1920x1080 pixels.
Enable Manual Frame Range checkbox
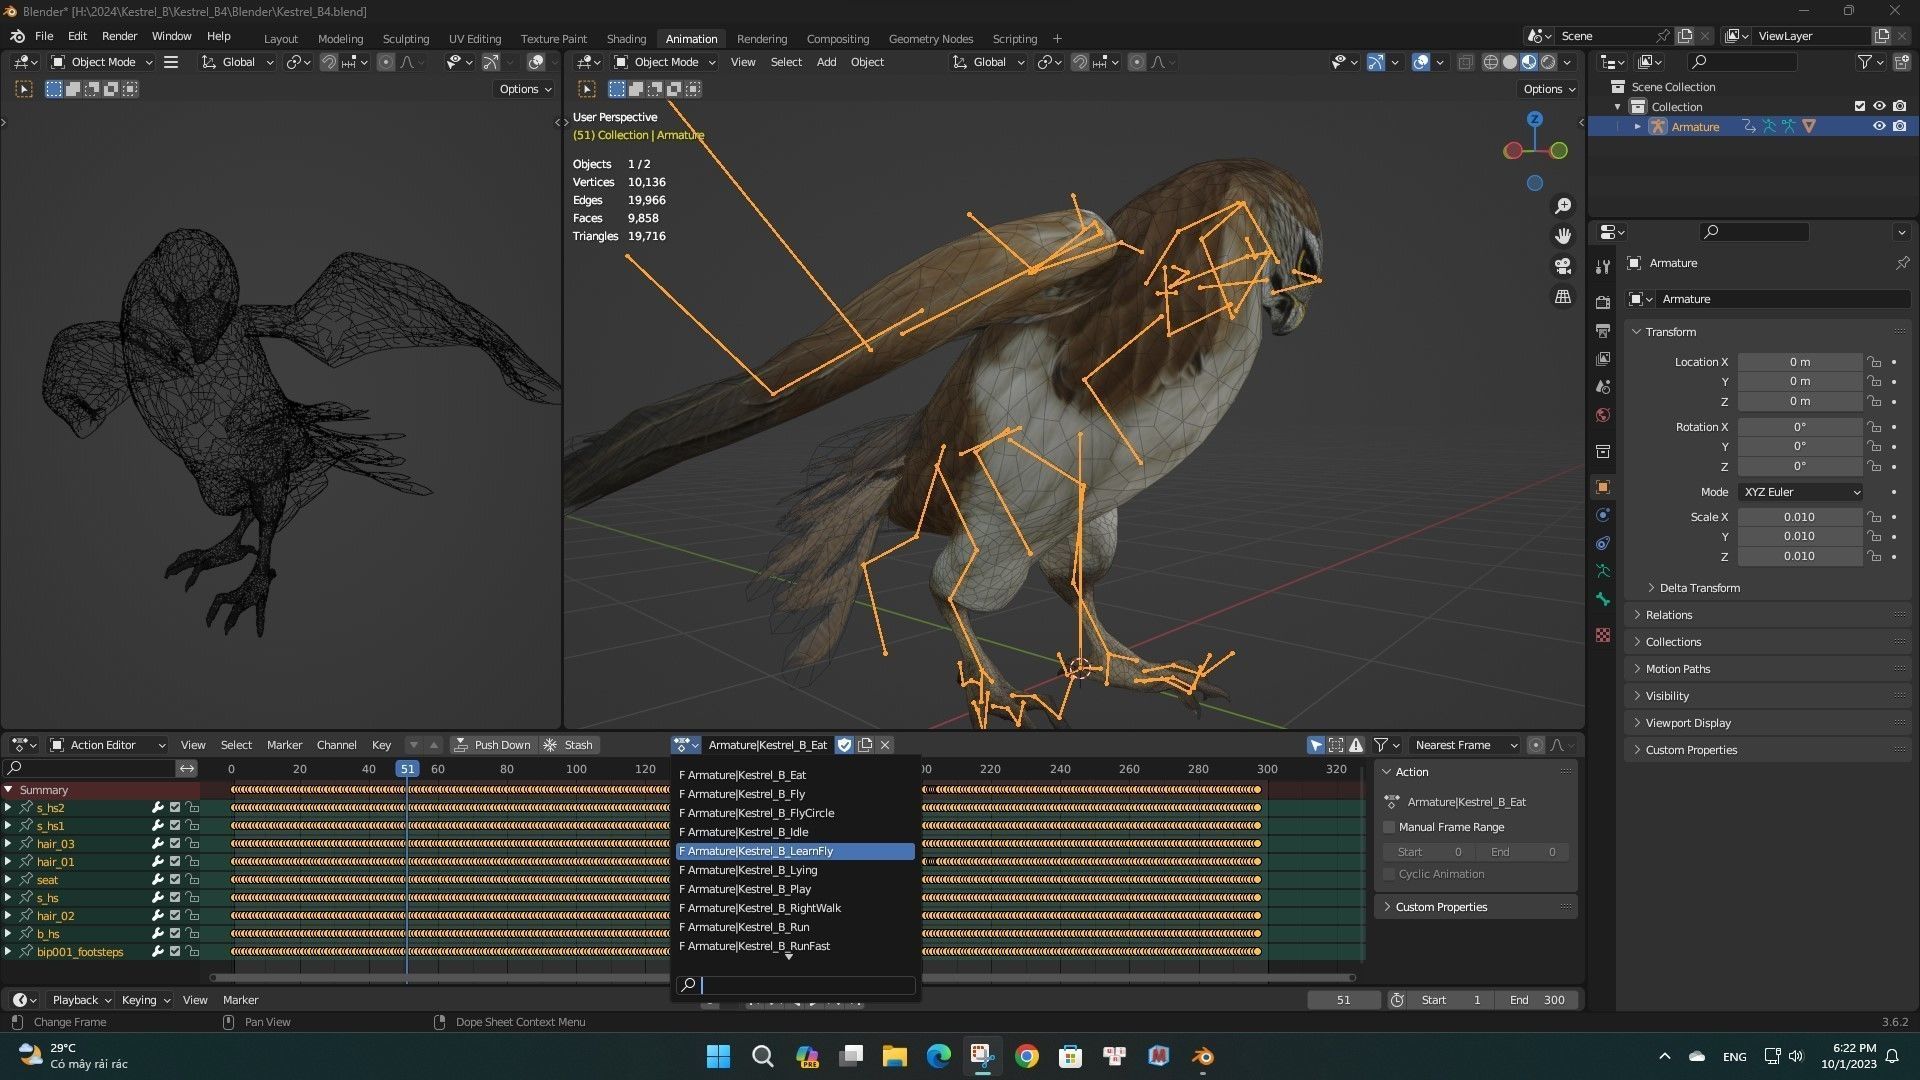tap(1389, 827)
